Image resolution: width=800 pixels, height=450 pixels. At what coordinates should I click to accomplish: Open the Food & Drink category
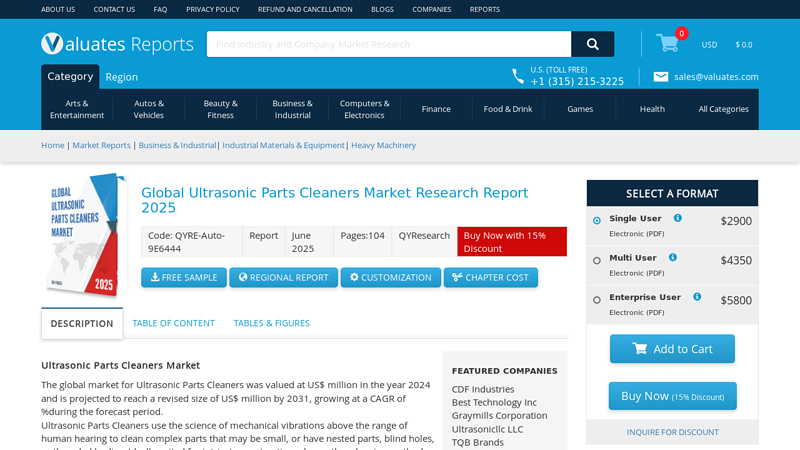point(508,109)
